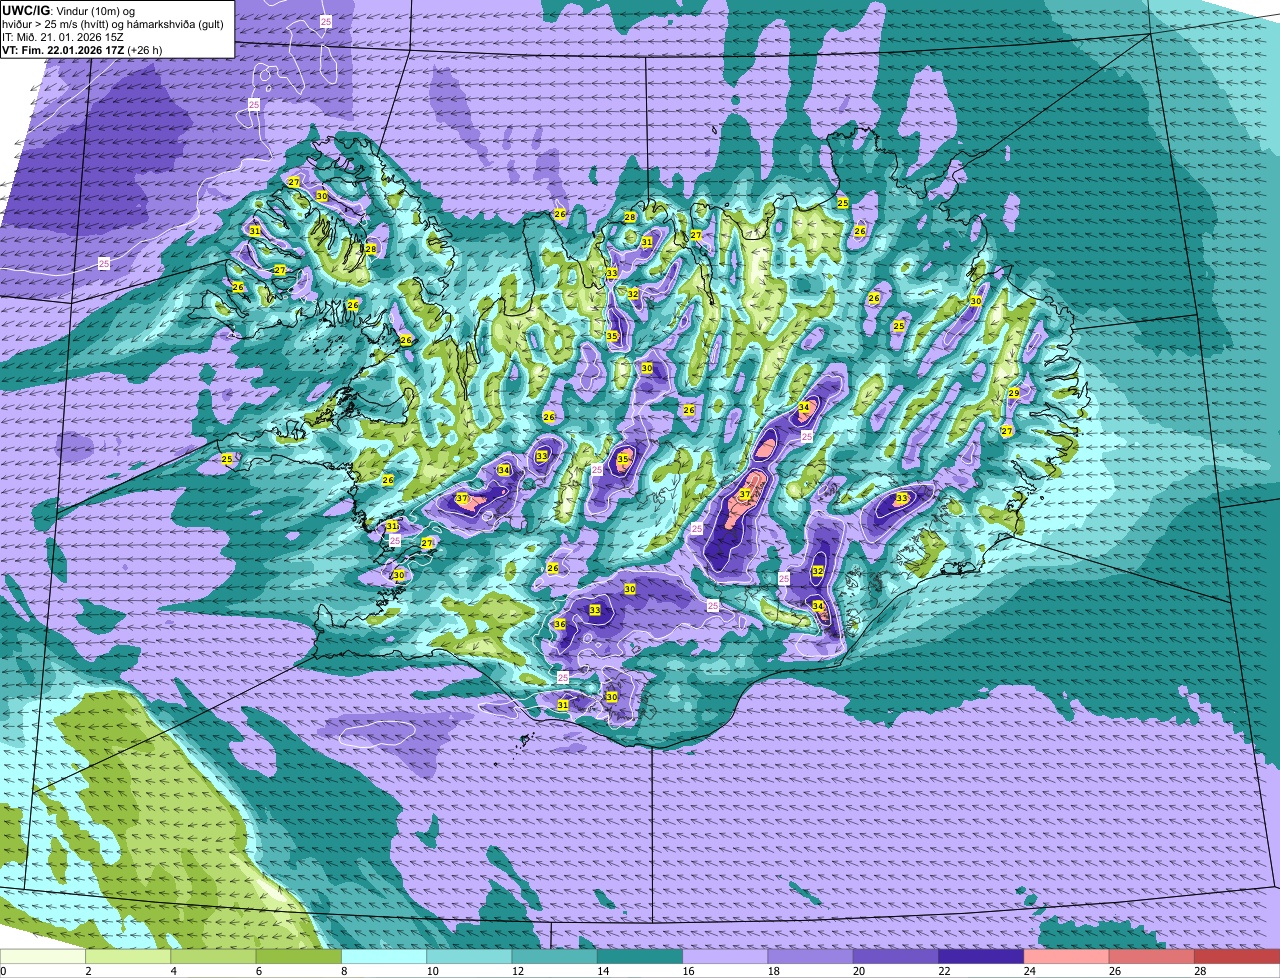Select the 18–20 m/s light purple legend swatch

coord(810,957)
